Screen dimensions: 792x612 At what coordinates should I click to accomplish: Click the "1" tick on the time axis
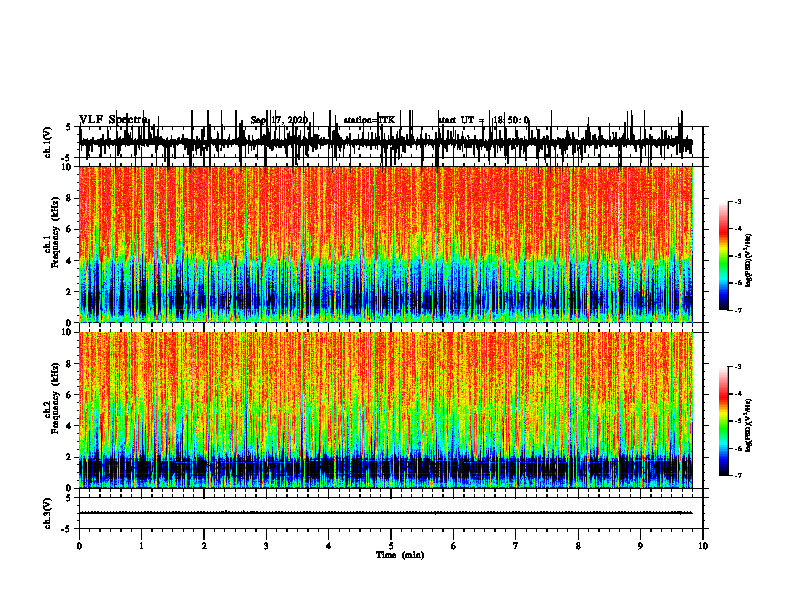(141, 546)
